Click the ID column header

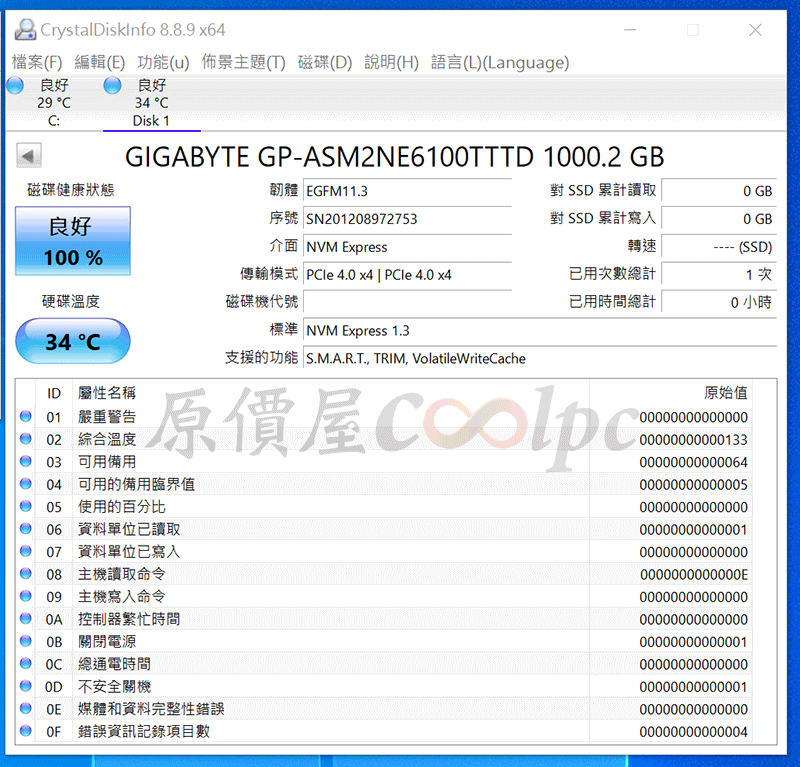point(54,393)
